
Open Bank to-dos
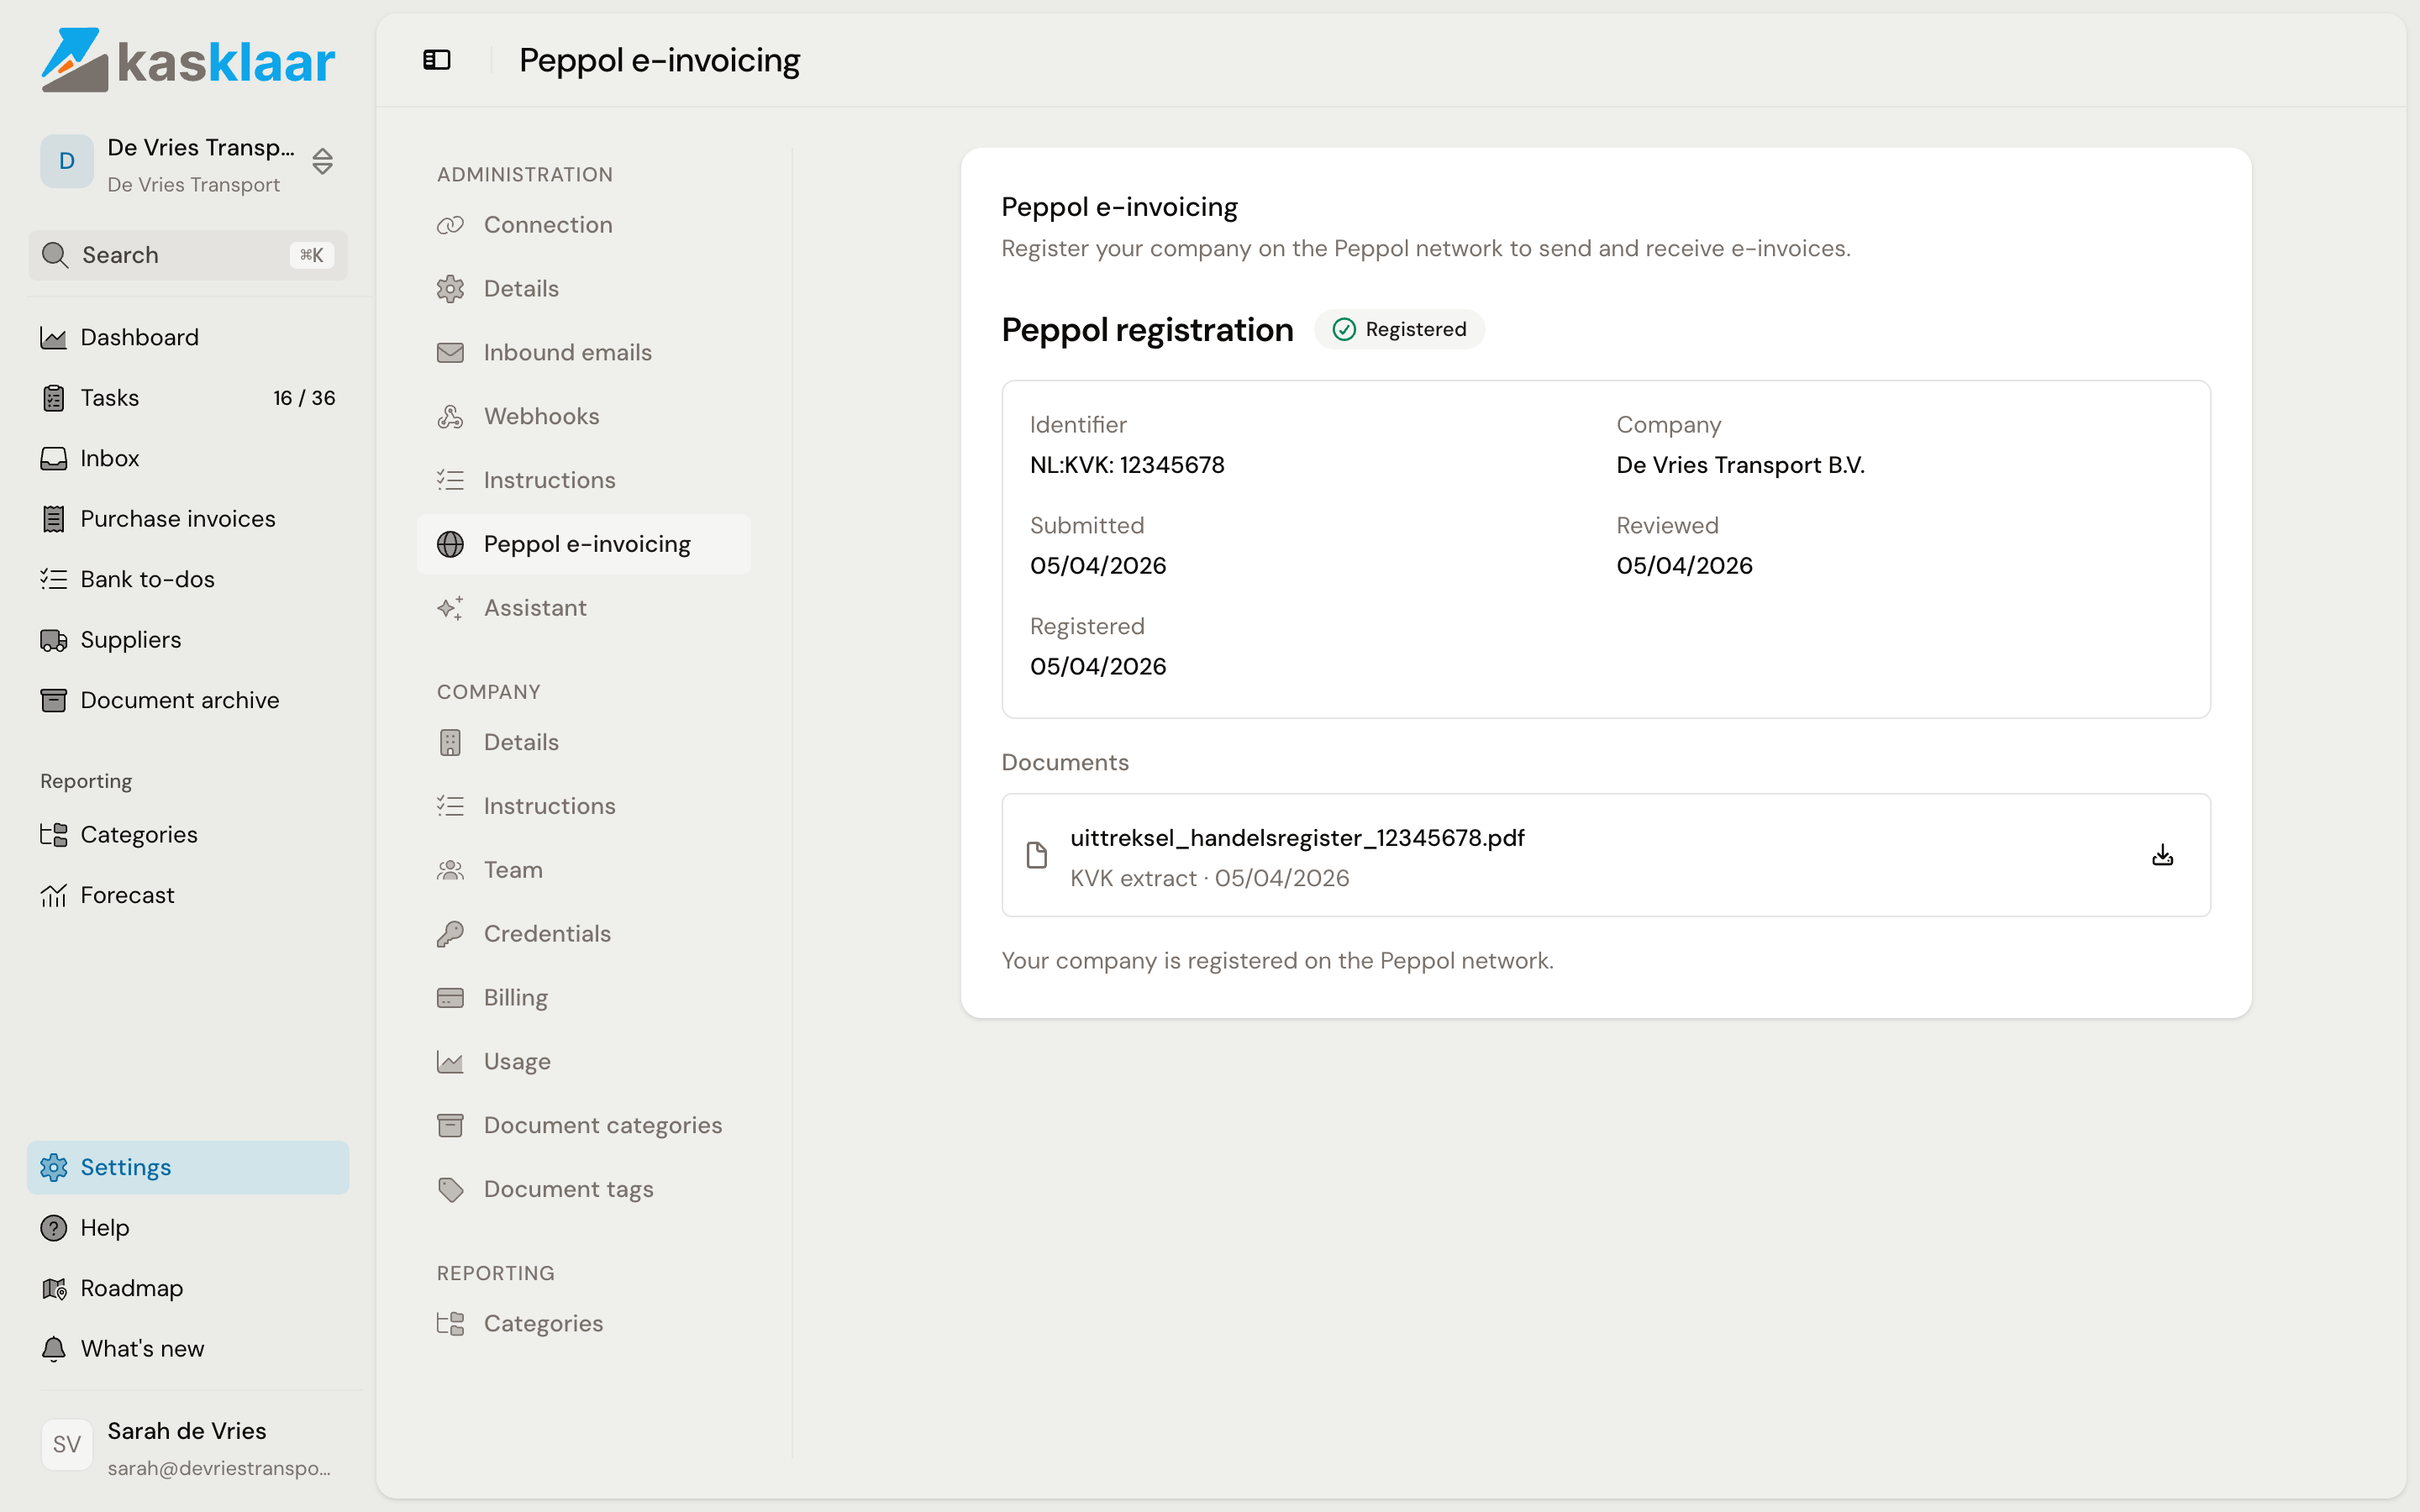[x=188, y=579]
